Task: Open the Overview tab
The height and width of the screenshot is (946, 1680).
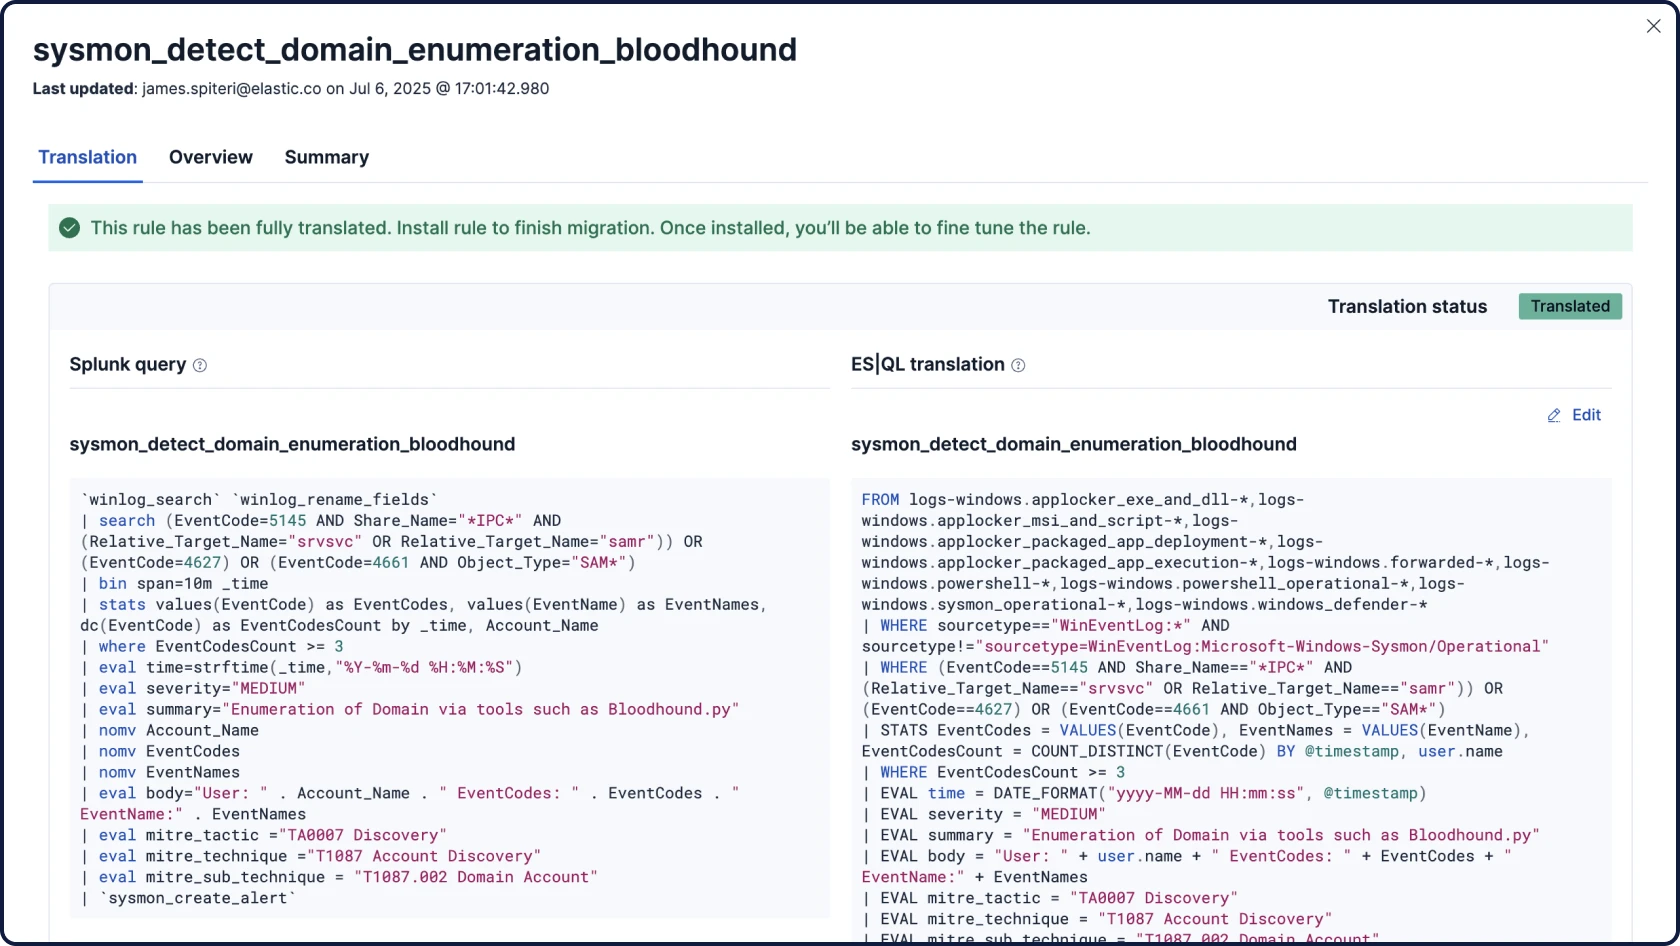Action: 211,157
